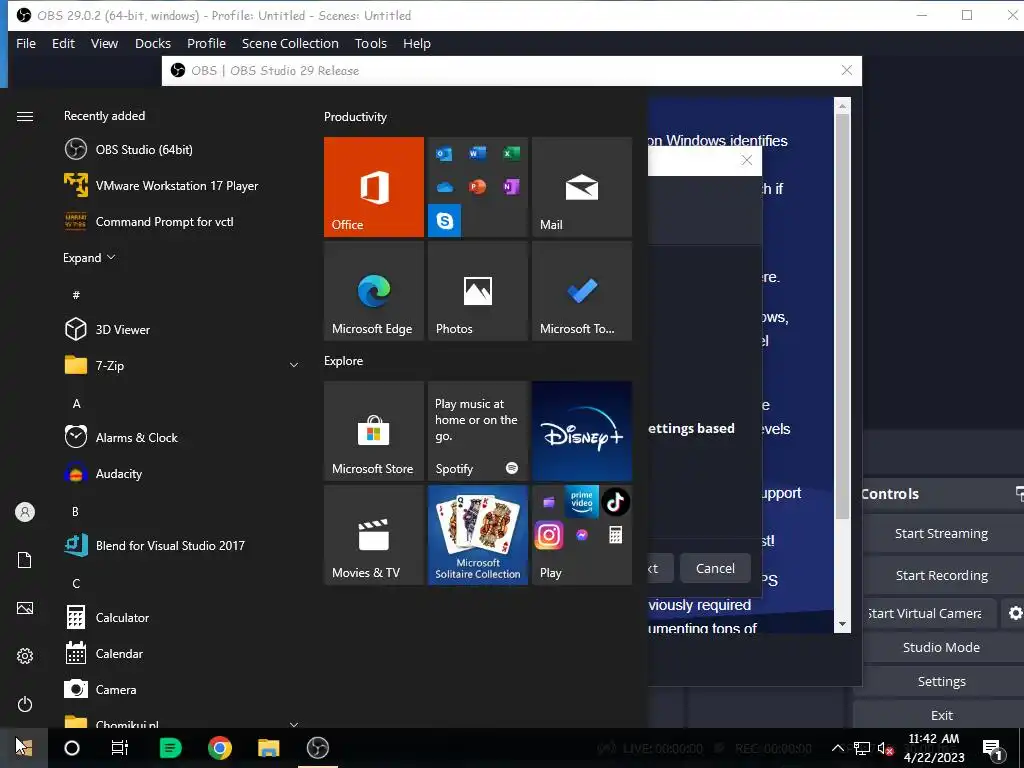Open Microsoft Solitaire Collection tile

click(477, 535)
